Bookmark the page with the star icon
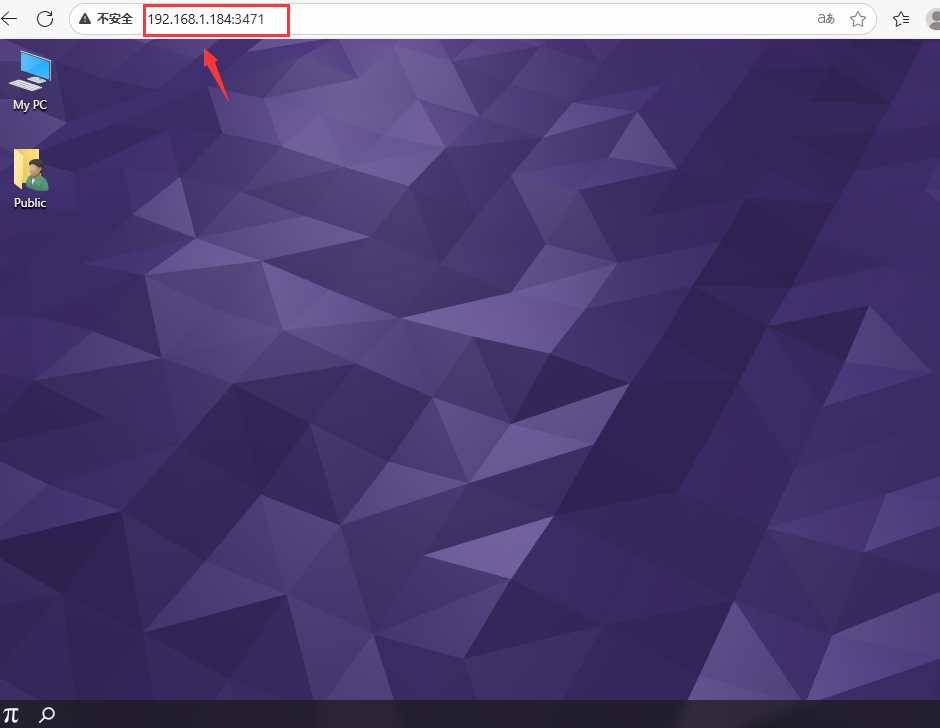This screenshot has width=940, height=728. pyautogui.click(x=858, y=19)
